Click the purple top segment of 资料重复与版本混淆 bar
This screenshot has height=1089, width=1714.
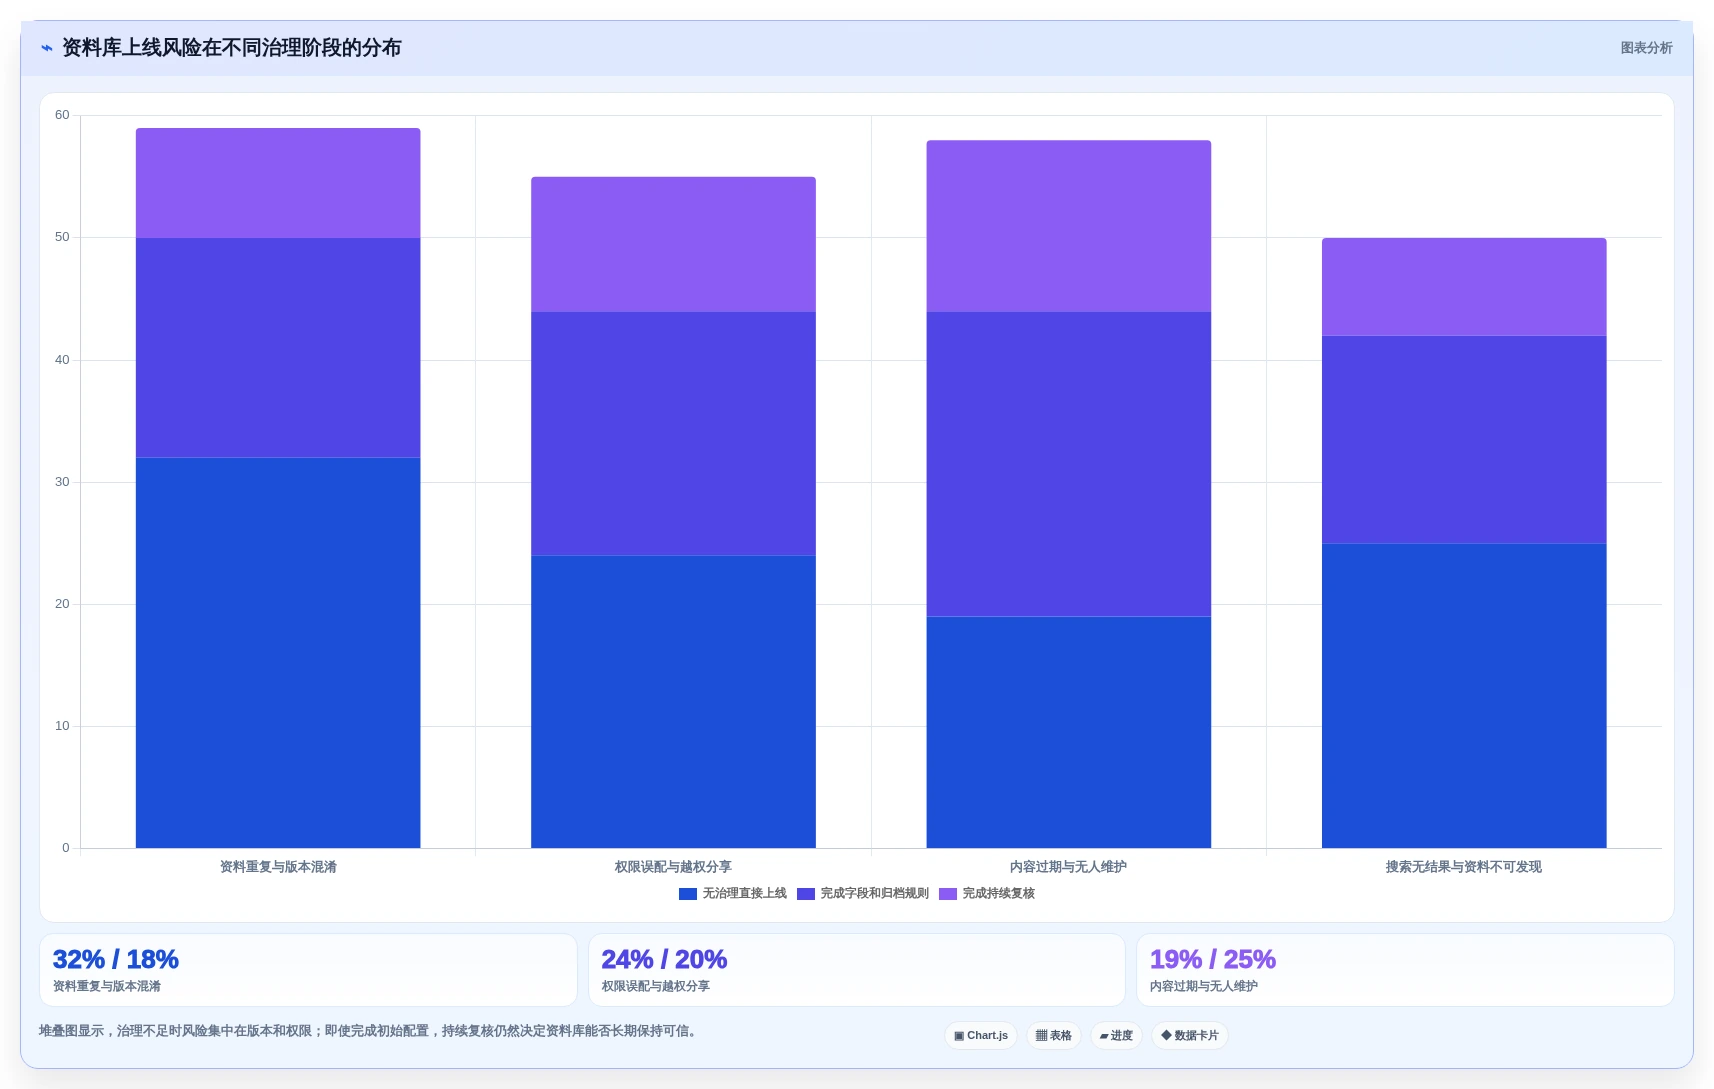278,183
